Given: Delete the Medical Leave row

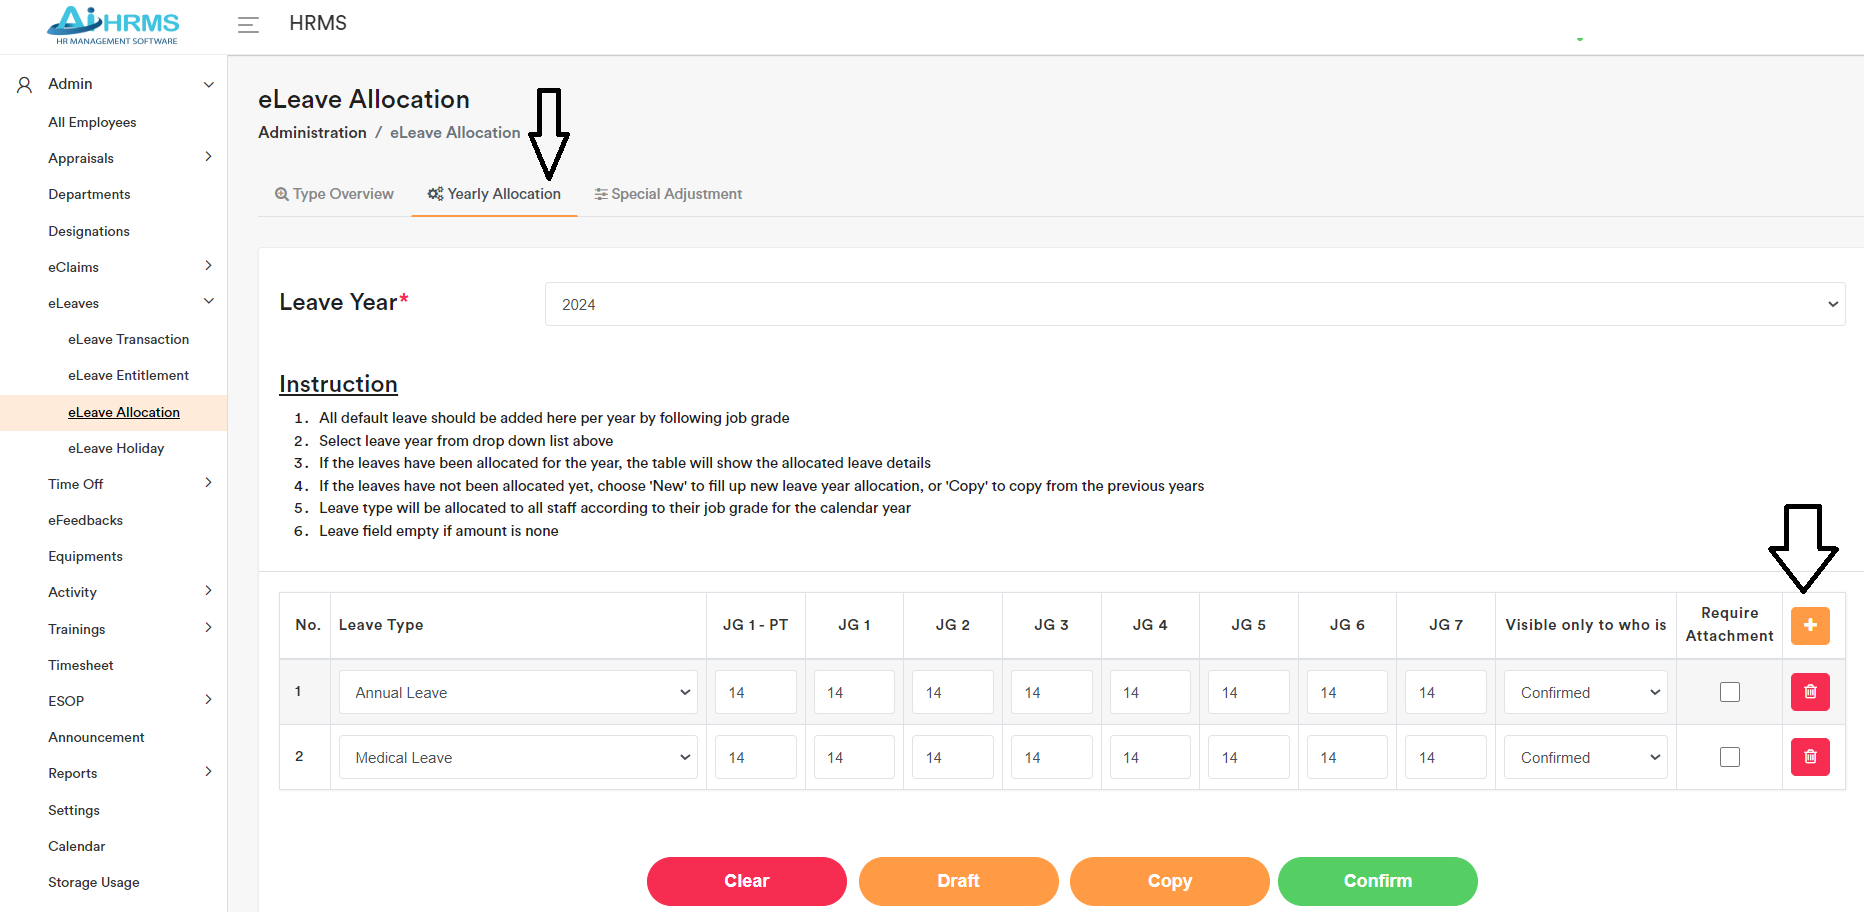Looking at the screenshot, I should (1809, 757).
